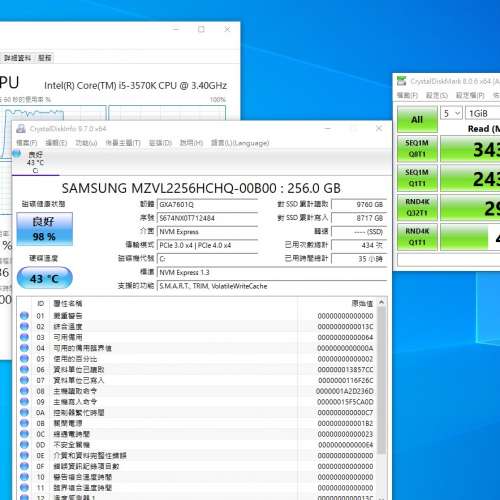Open the 編輯(E) menu in CrystalDiskInfo
The width and height of the screenshot is (500, 500).
56,143
